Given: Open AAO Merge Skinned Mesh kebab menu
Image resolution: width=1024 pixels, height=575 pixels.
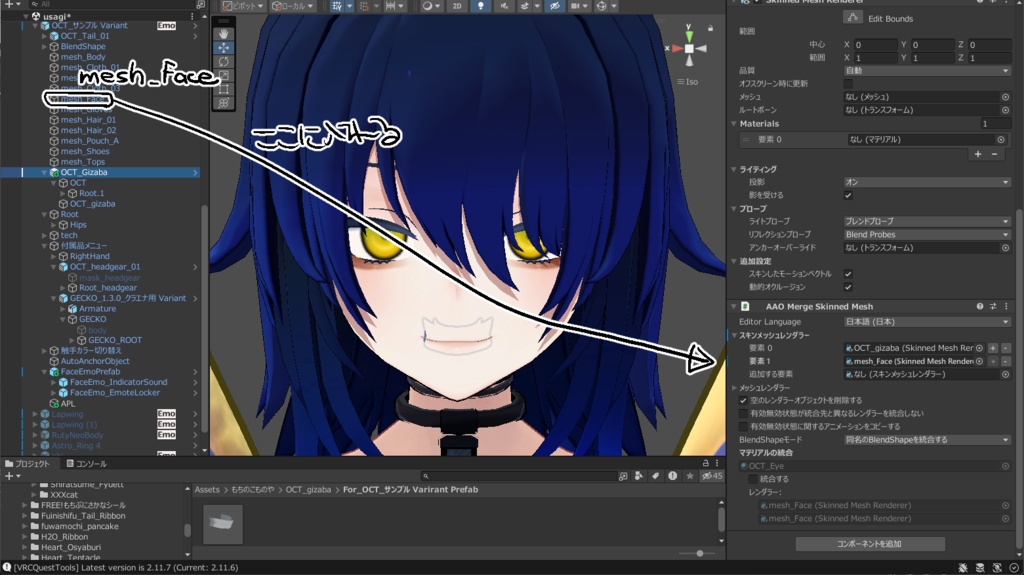Looking at the screenshot, I should [x=1006, y=306].
